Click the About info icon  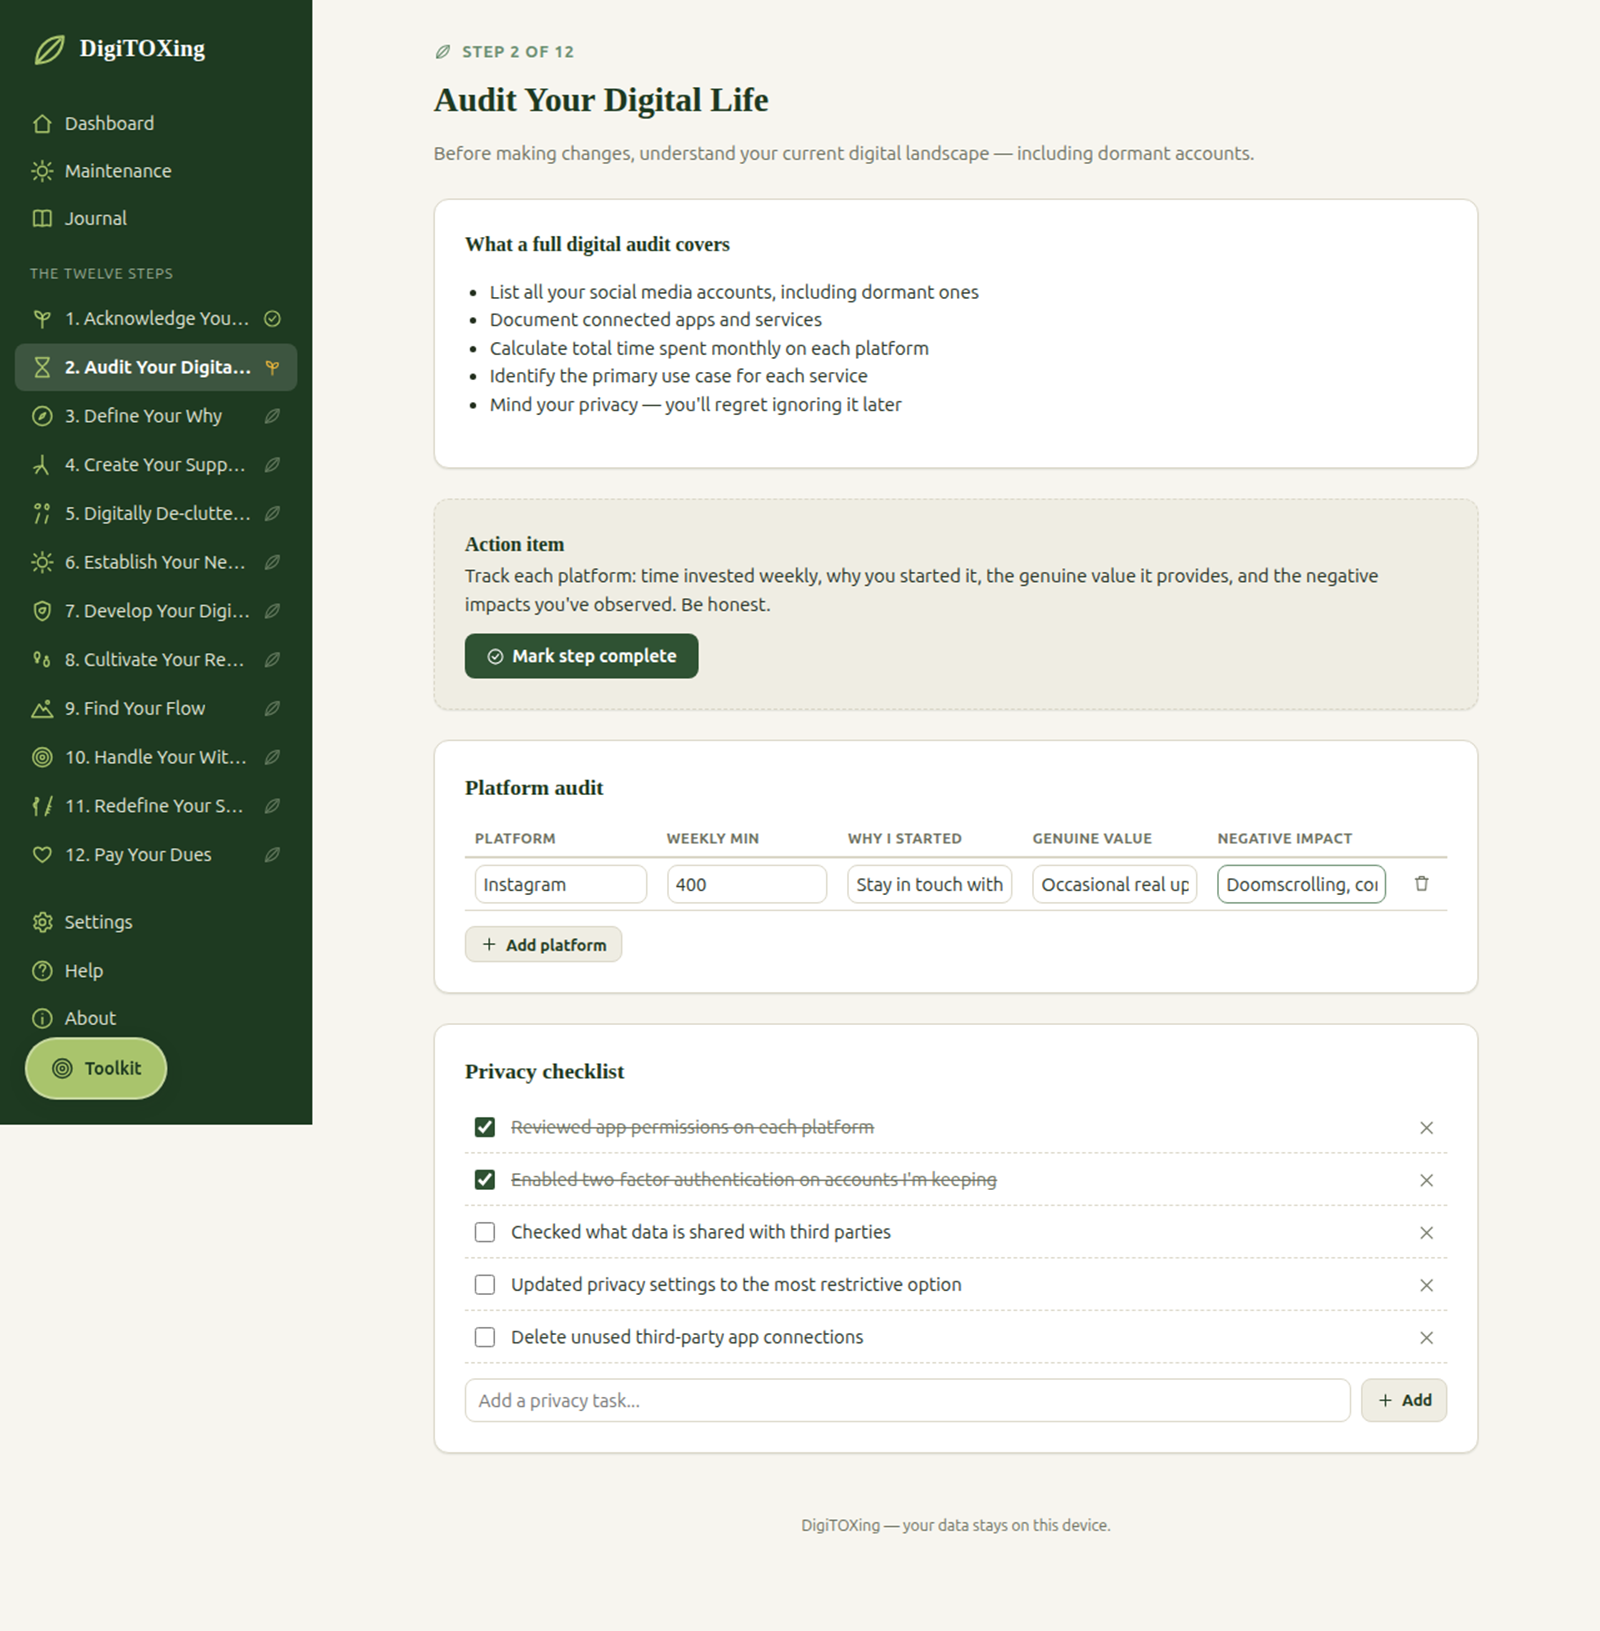coord(42,1018)
